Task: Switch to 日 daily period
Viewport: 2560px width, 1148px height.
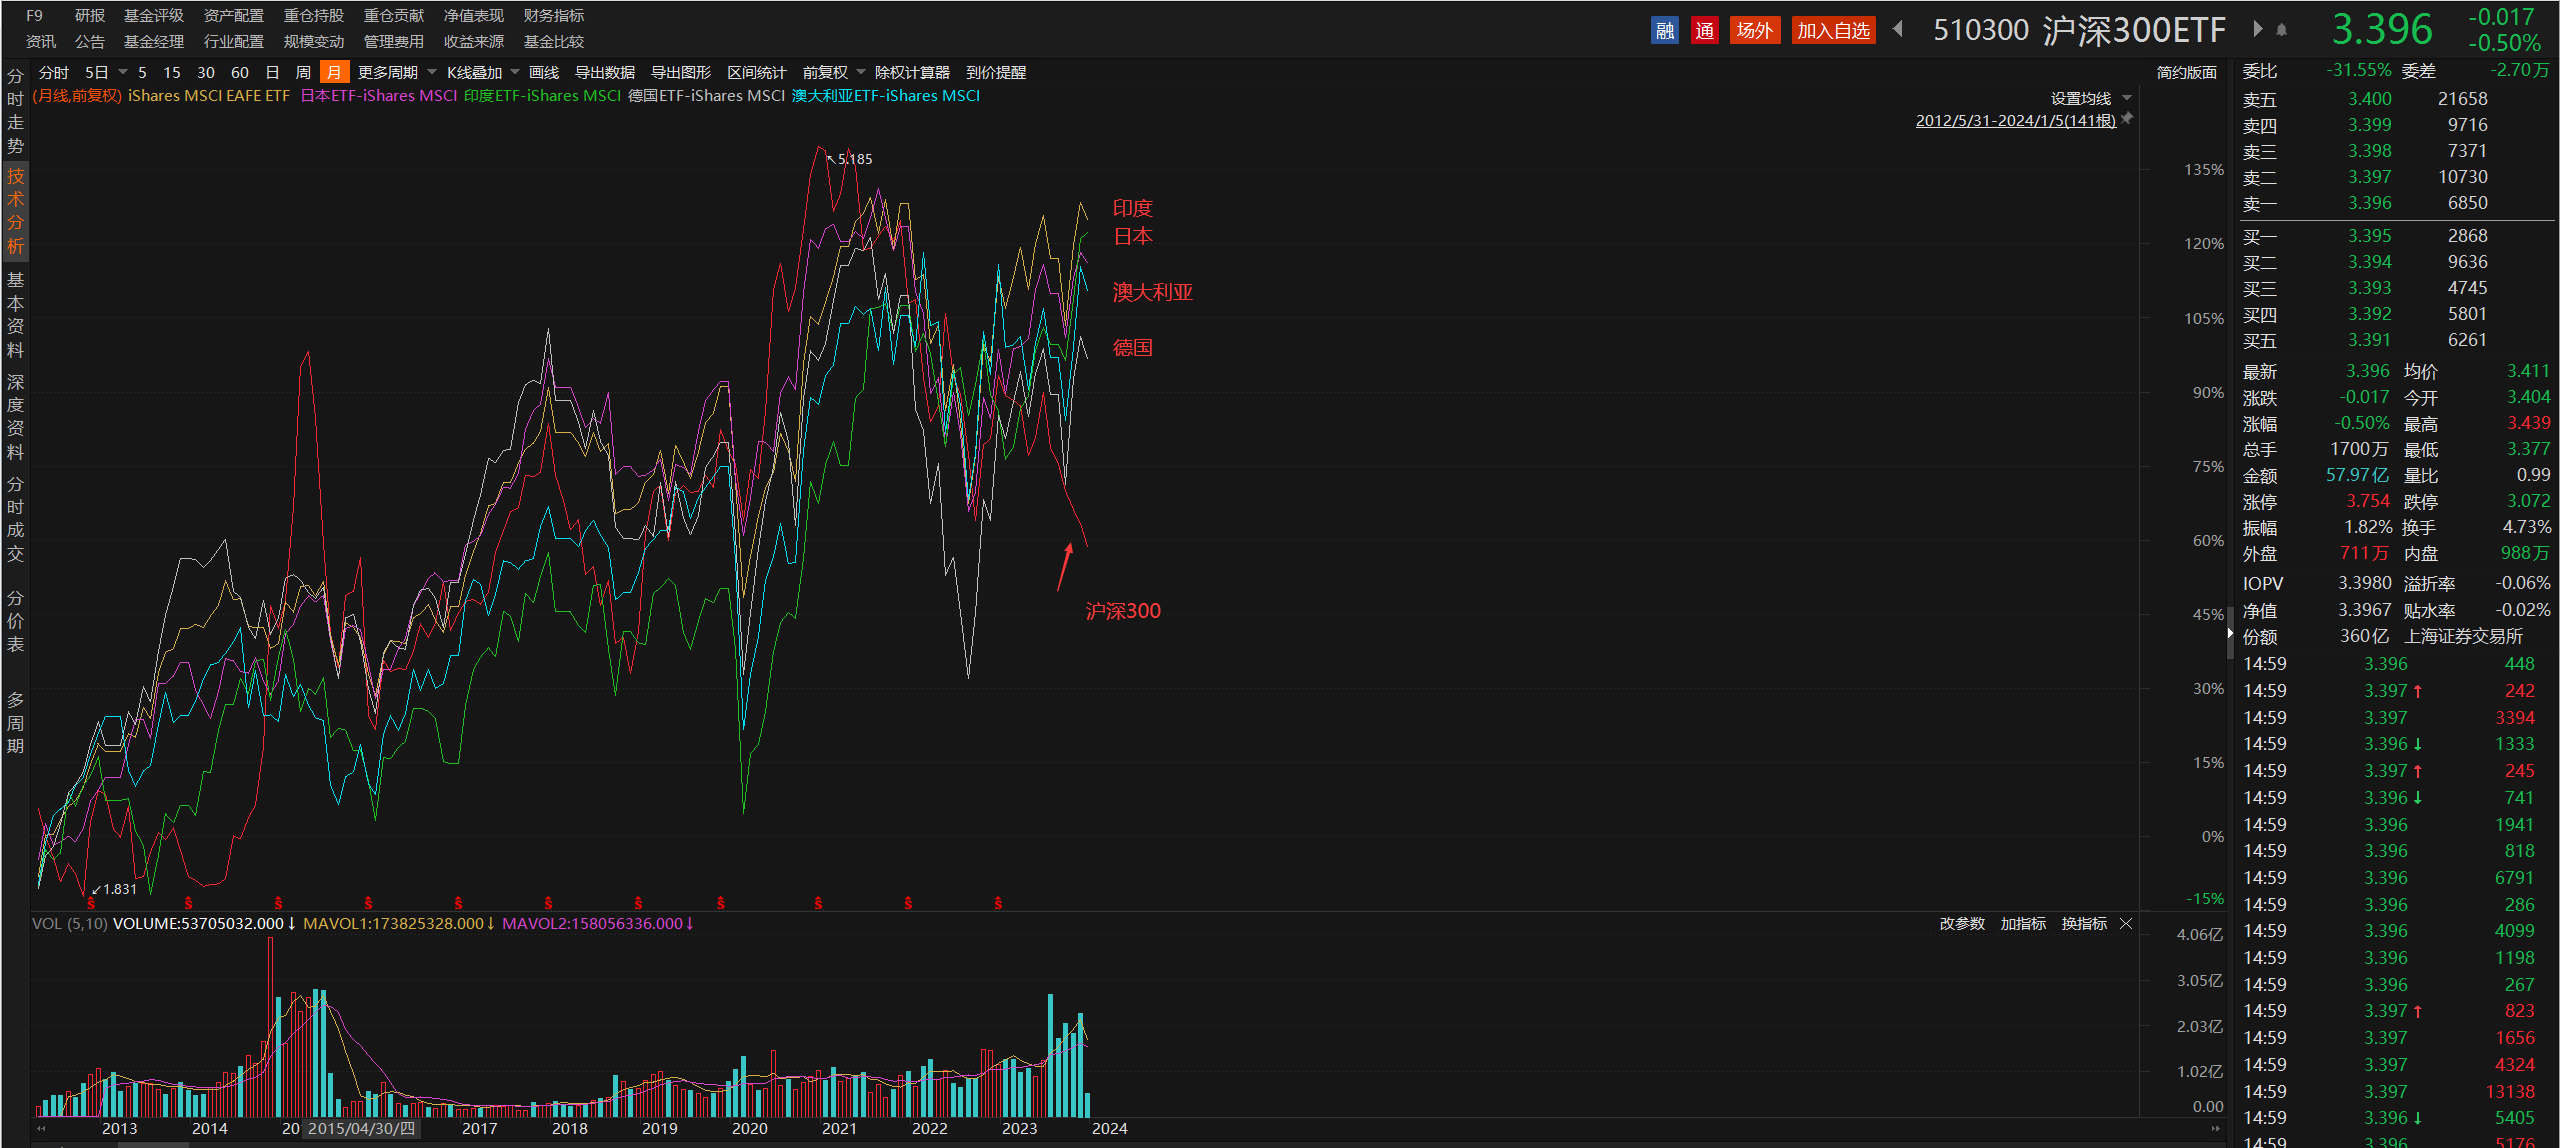Action: [272, 72]
